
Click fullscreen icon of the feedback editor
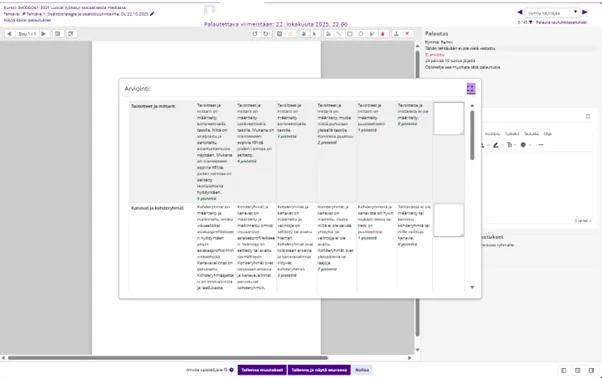coord(588,116)
